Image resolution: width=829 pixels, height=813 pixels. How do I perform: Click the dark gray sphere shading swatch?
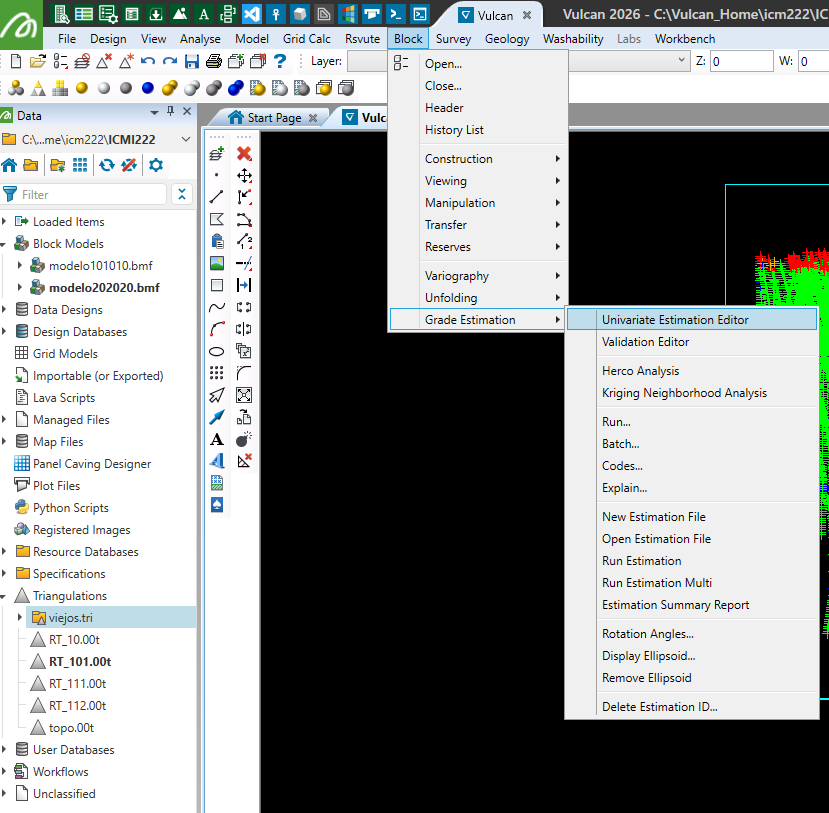[126, 88]
